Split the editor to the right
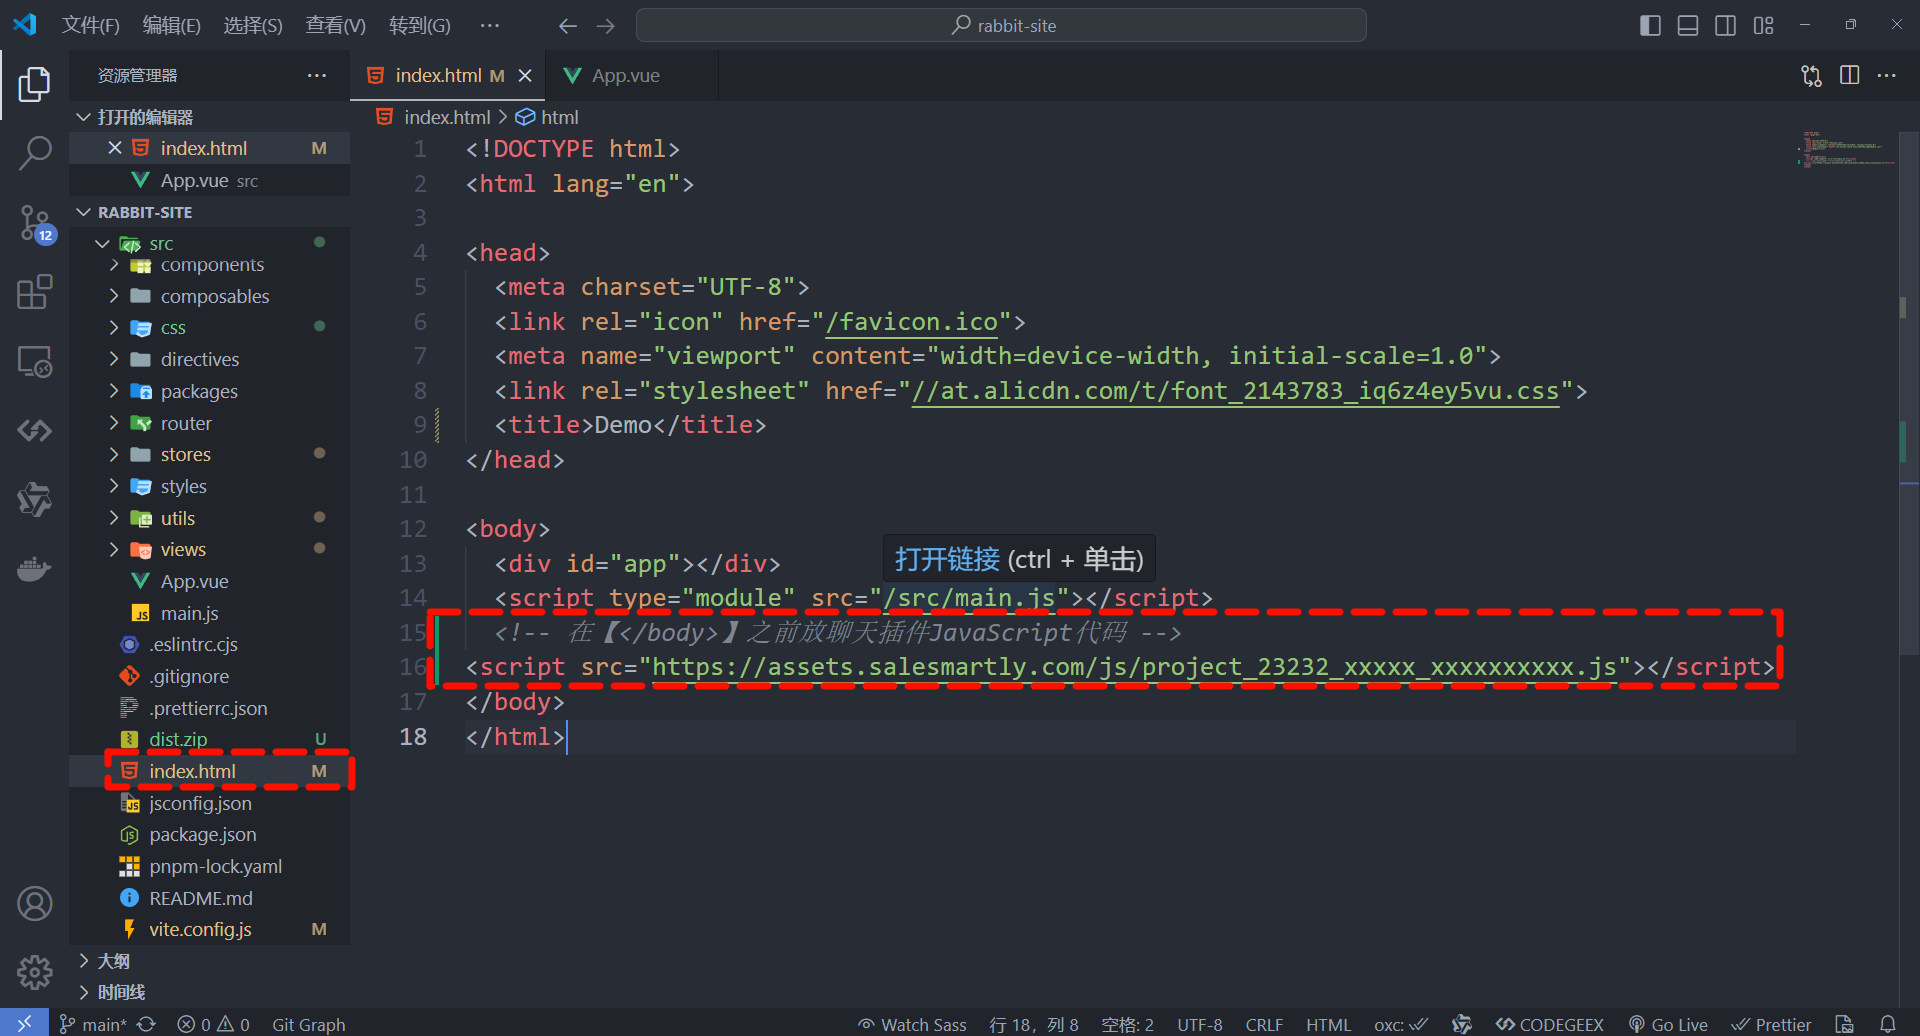Screen dimensions: 1920x1036 tap(1849, 76)
